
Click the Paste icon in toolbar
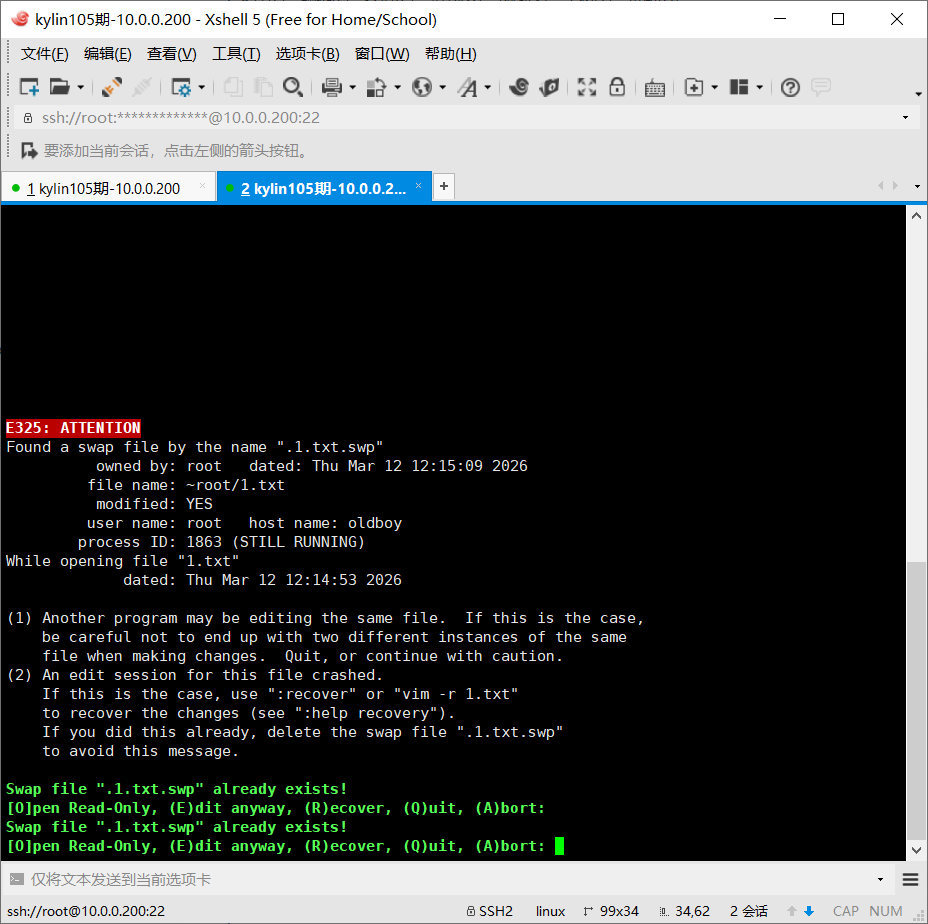click(x=263, y=88)
